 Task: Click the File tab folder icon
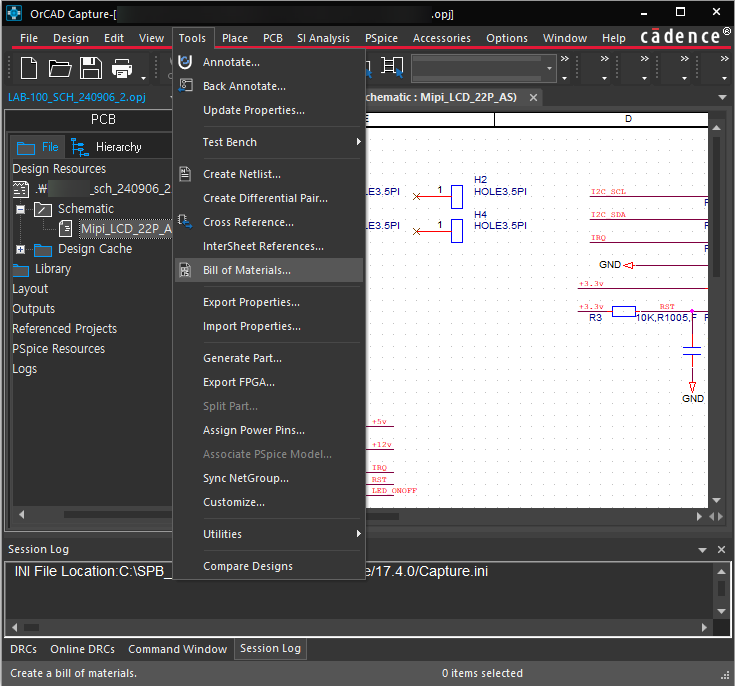click(x=26, y=148)
